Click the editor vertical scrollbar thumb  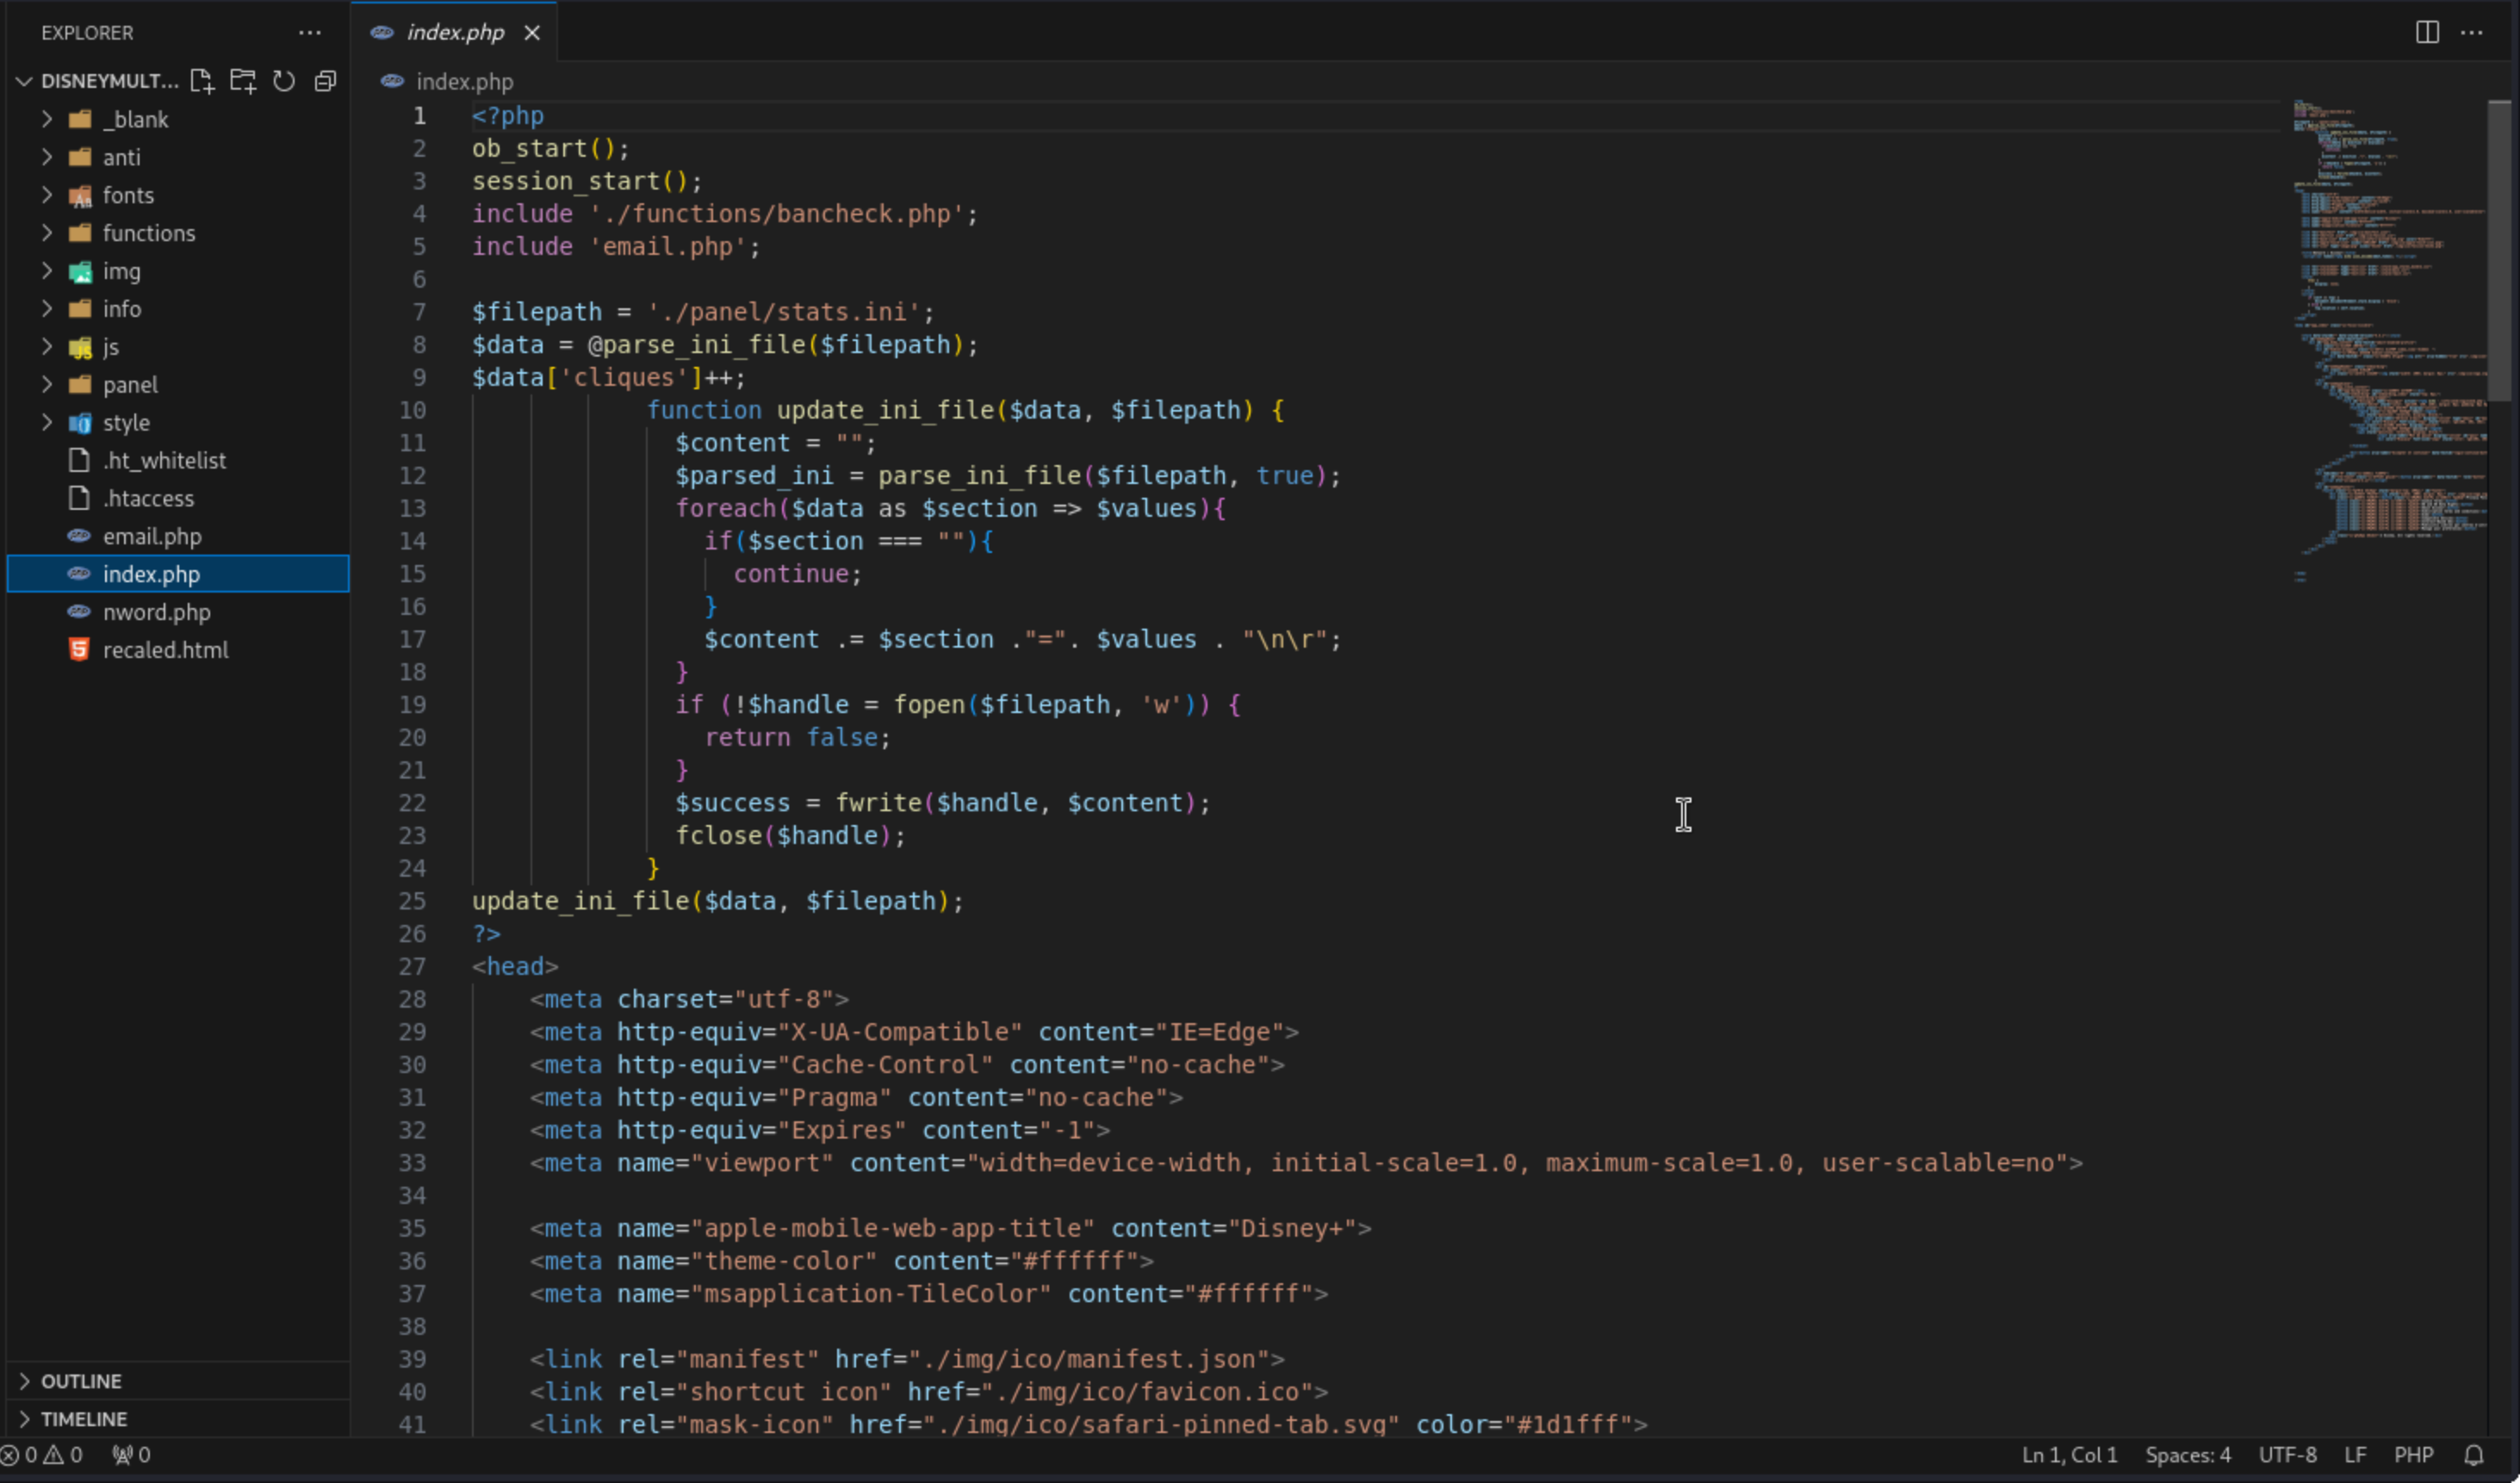(2499, 250)
